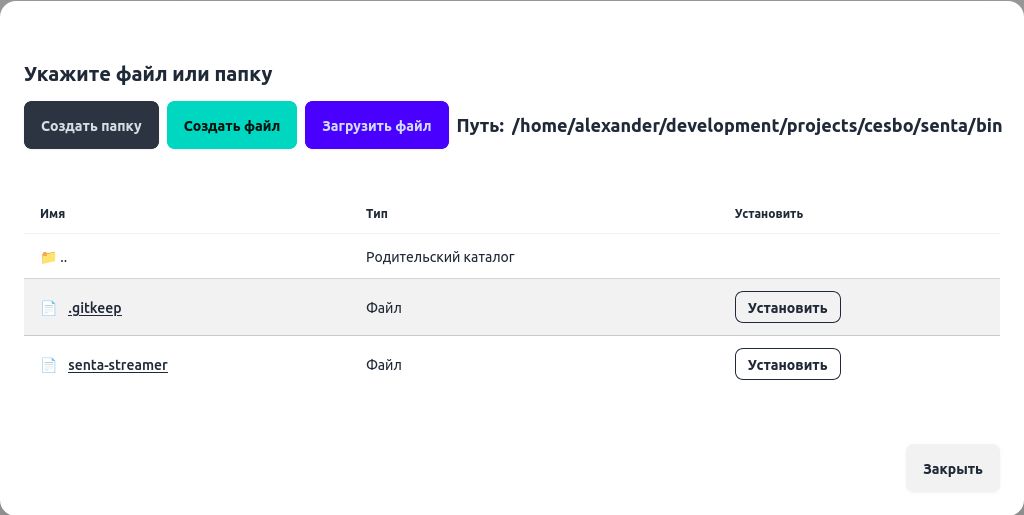Select the Родительский каталог type cell
Viewport: 1024px width, 515px height.
[440, 257]
